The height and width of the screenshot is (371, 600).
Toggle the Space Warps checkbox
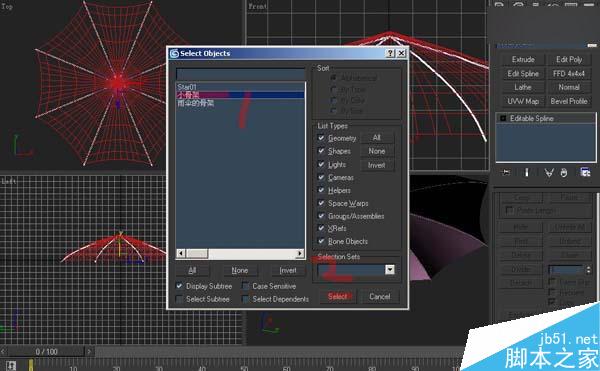coord(321,203)
